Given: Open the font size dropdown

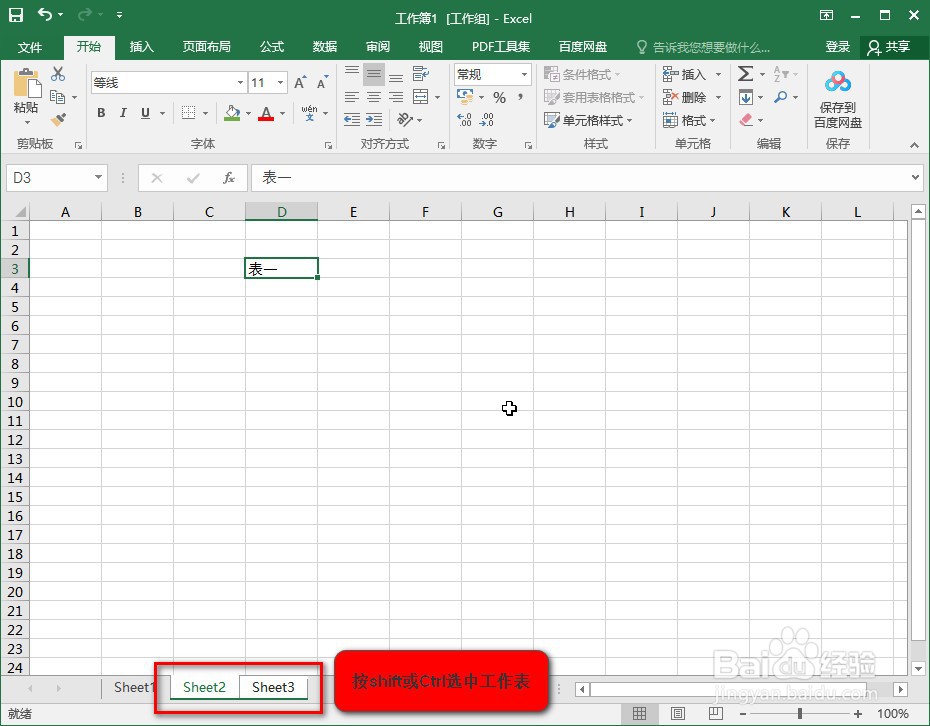Looking at the screenshot, I should tap(281, 82).
